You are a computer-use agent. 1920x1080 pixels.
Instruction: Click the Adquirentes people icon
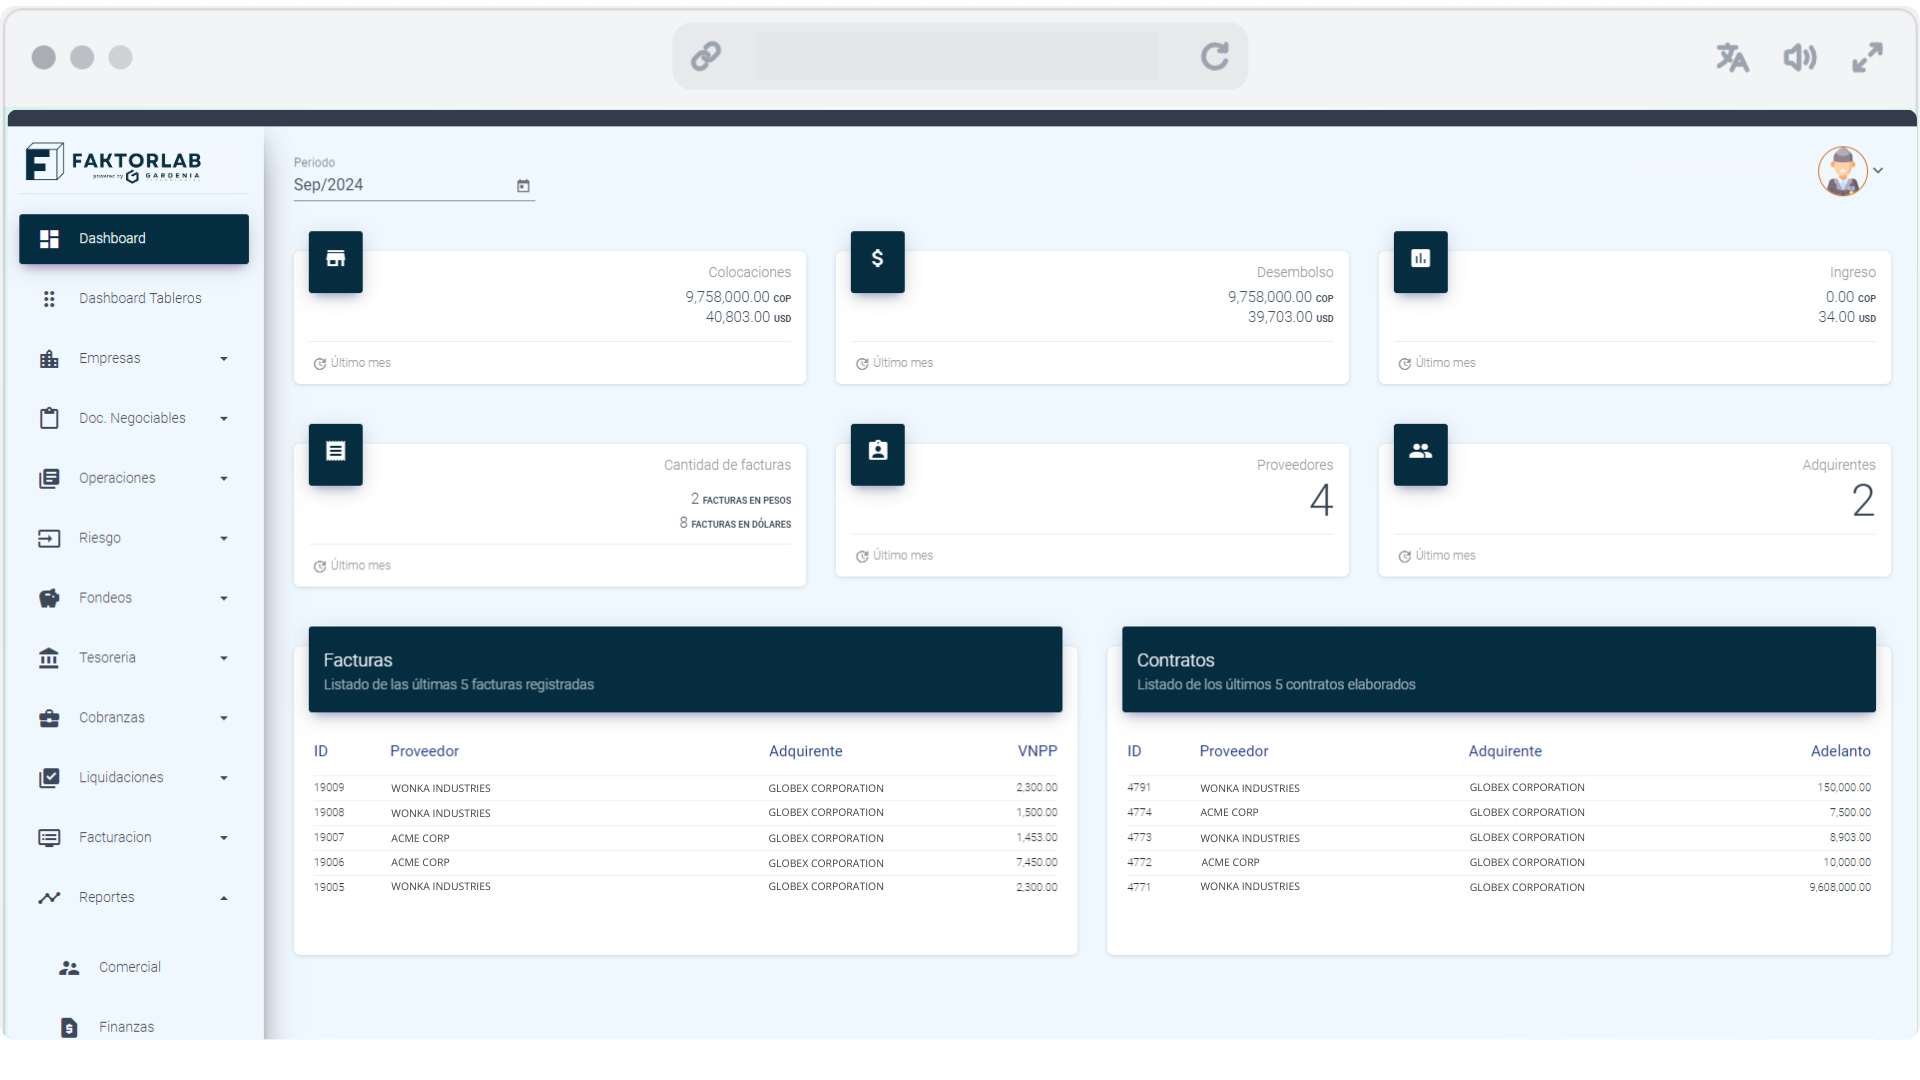point(1420,454)
